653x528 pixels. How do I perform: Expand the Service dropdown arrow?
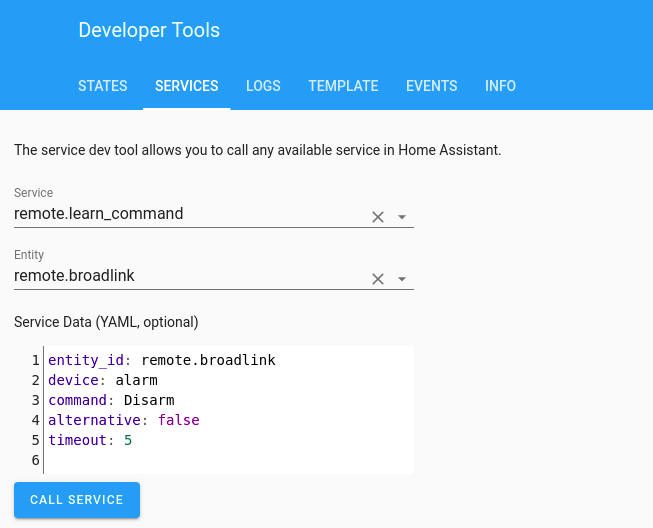[x=402, y=217]
